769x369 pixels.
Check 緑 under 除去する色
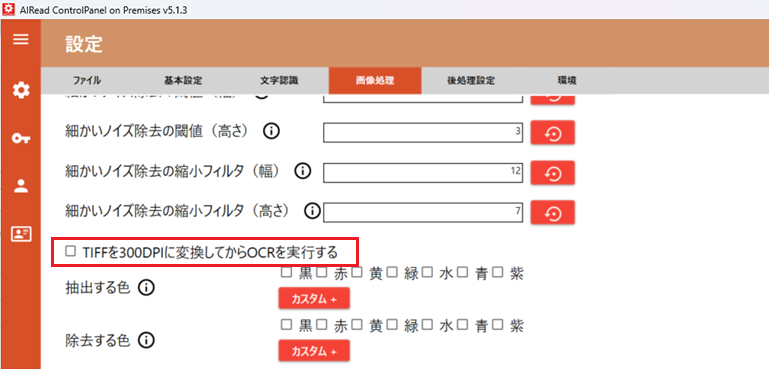coord(391,324)
